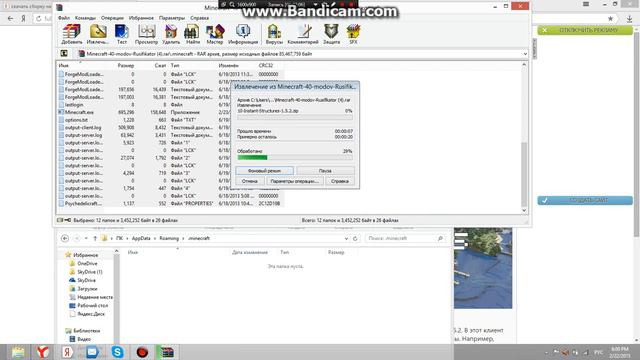Open recent locations dropdown next to Forward arrow
The height and width of the screenshot is (360, 640).
tap(86, 238)
